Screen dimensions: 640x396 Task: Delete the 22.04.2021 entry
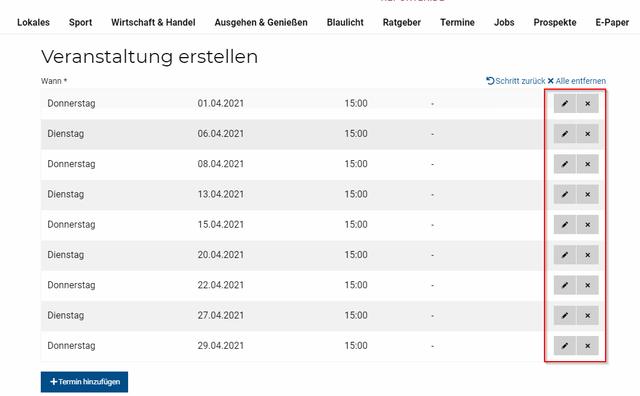coord(588,285)
